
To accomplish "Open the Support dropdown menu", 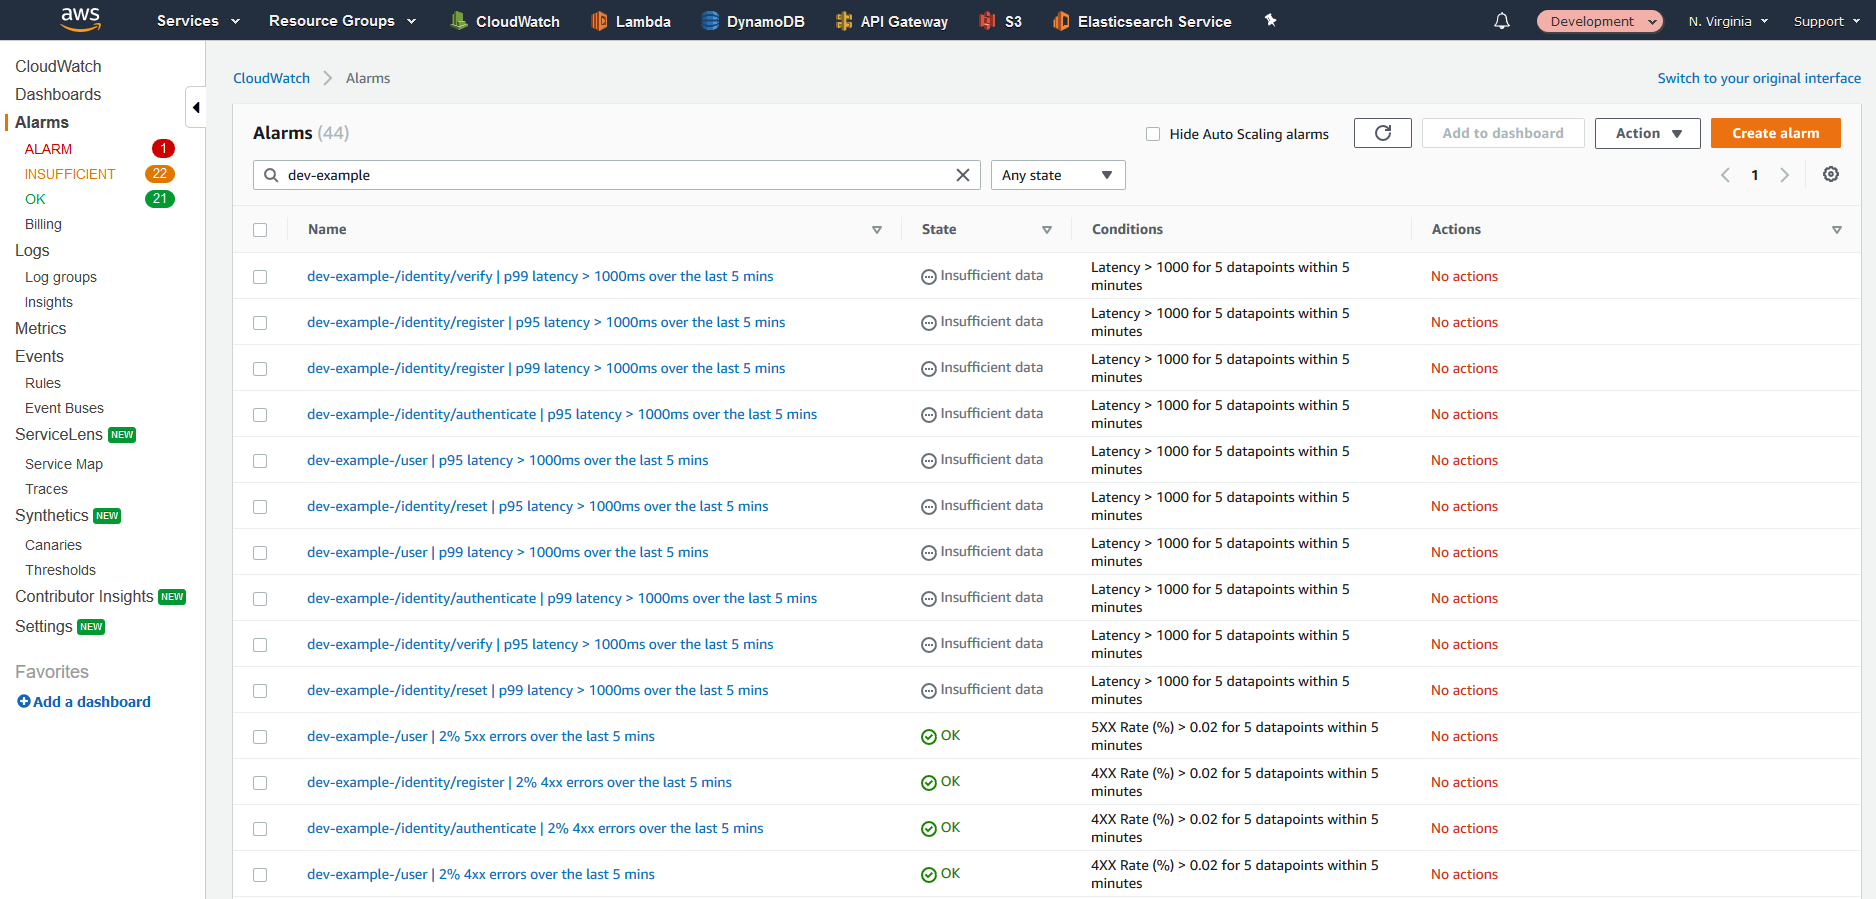I will [1826, 21].
